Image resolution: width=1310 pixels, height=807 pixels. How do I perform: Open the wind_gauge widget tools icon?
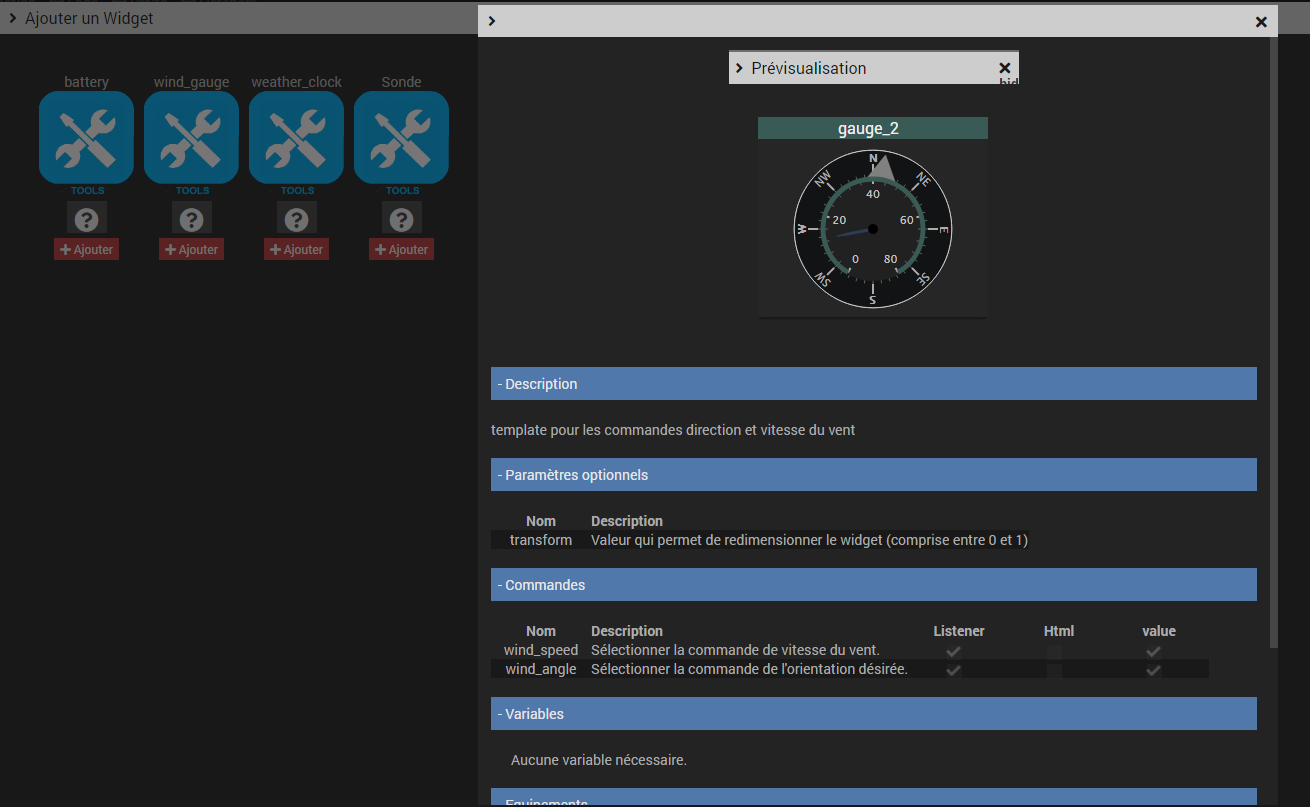pyautogui.click(x=191, y=138)
